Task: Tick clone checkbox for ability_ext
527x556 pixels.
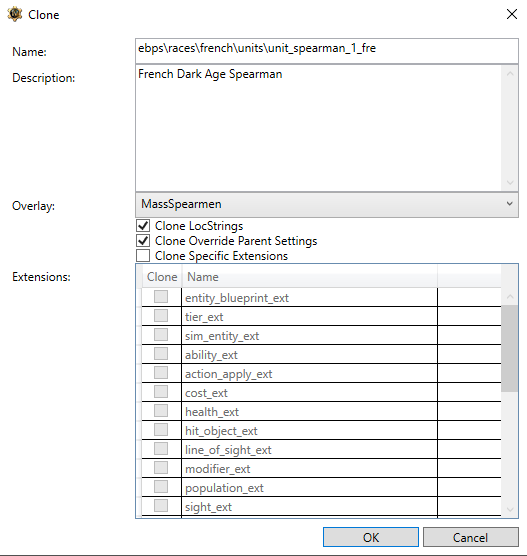Action: pos(161,354)
